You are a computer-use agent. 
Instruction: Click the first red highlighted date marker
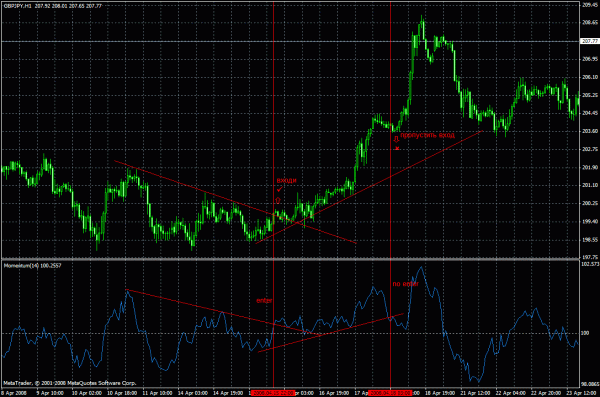coord(273,393)
